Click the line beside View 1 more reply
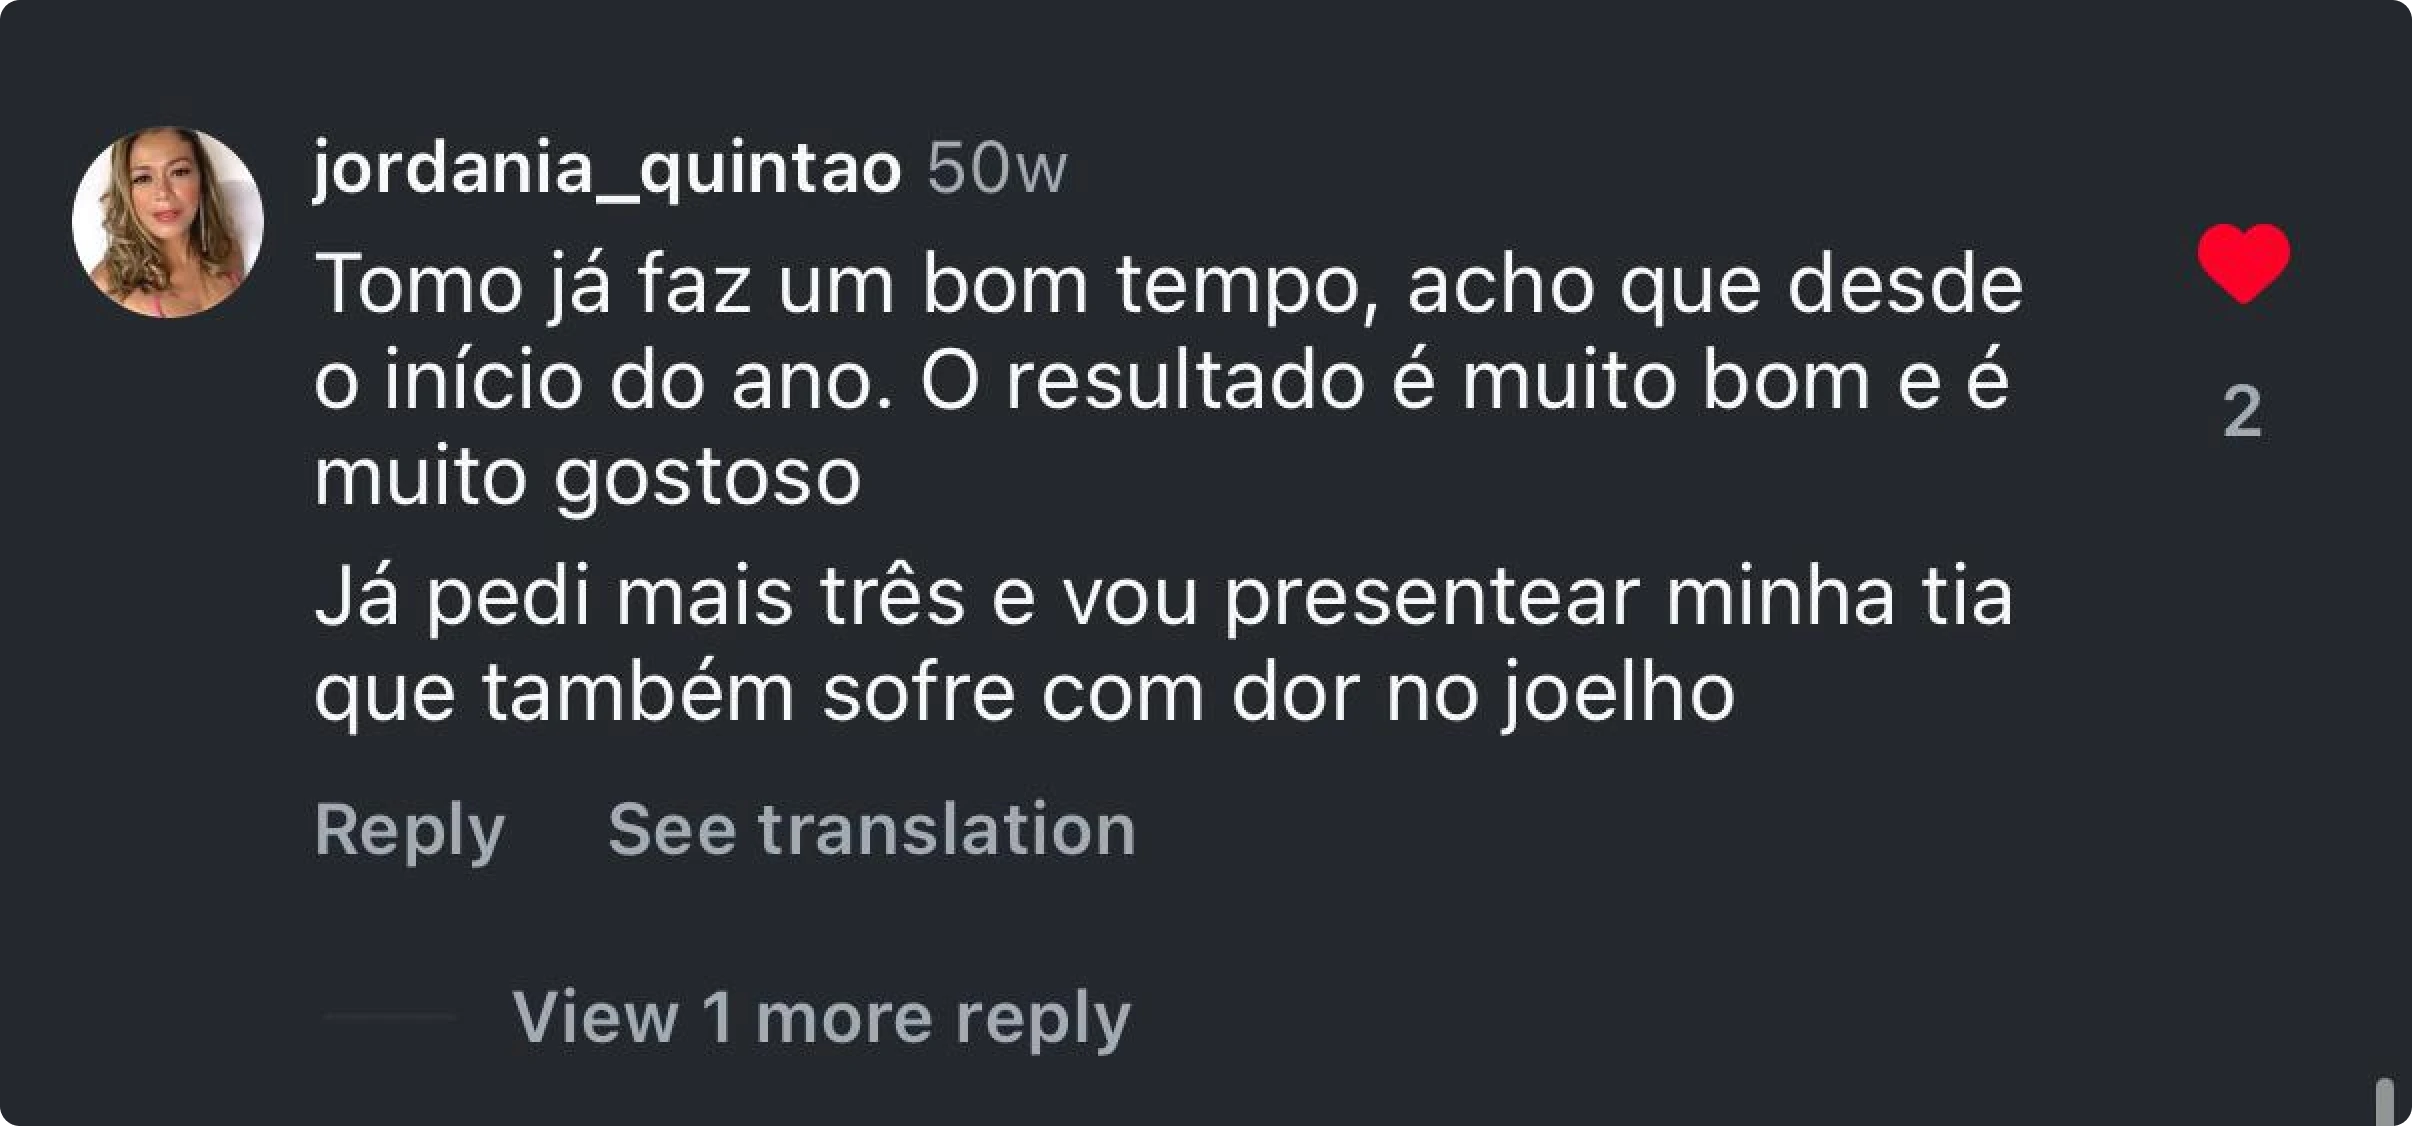This screenshot has width=2412, height=1126. click(390, 1017)
